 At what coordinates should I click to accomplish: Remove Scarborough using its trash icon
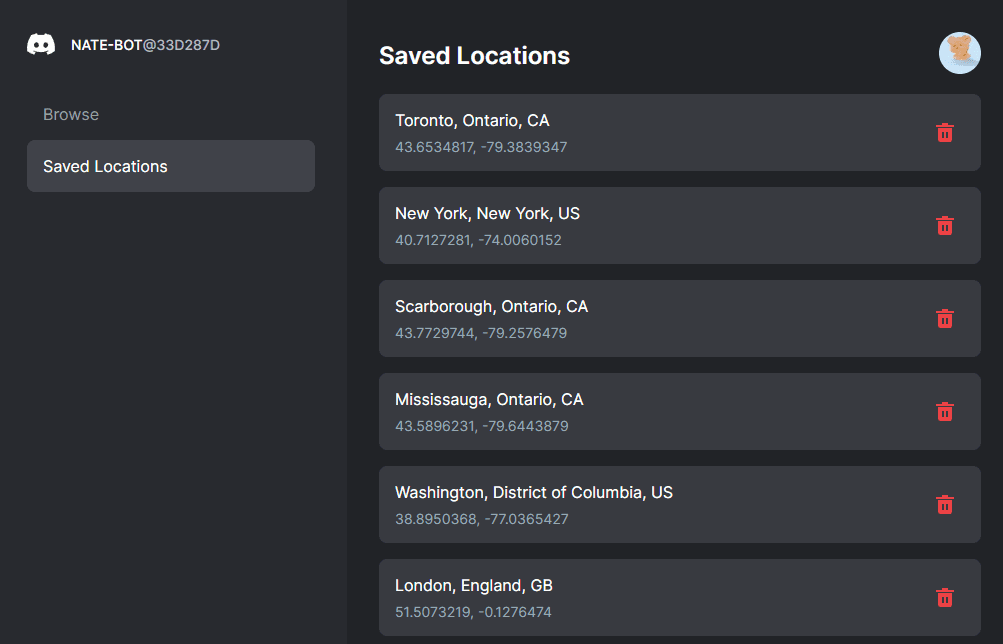click(x=944, y=318)
